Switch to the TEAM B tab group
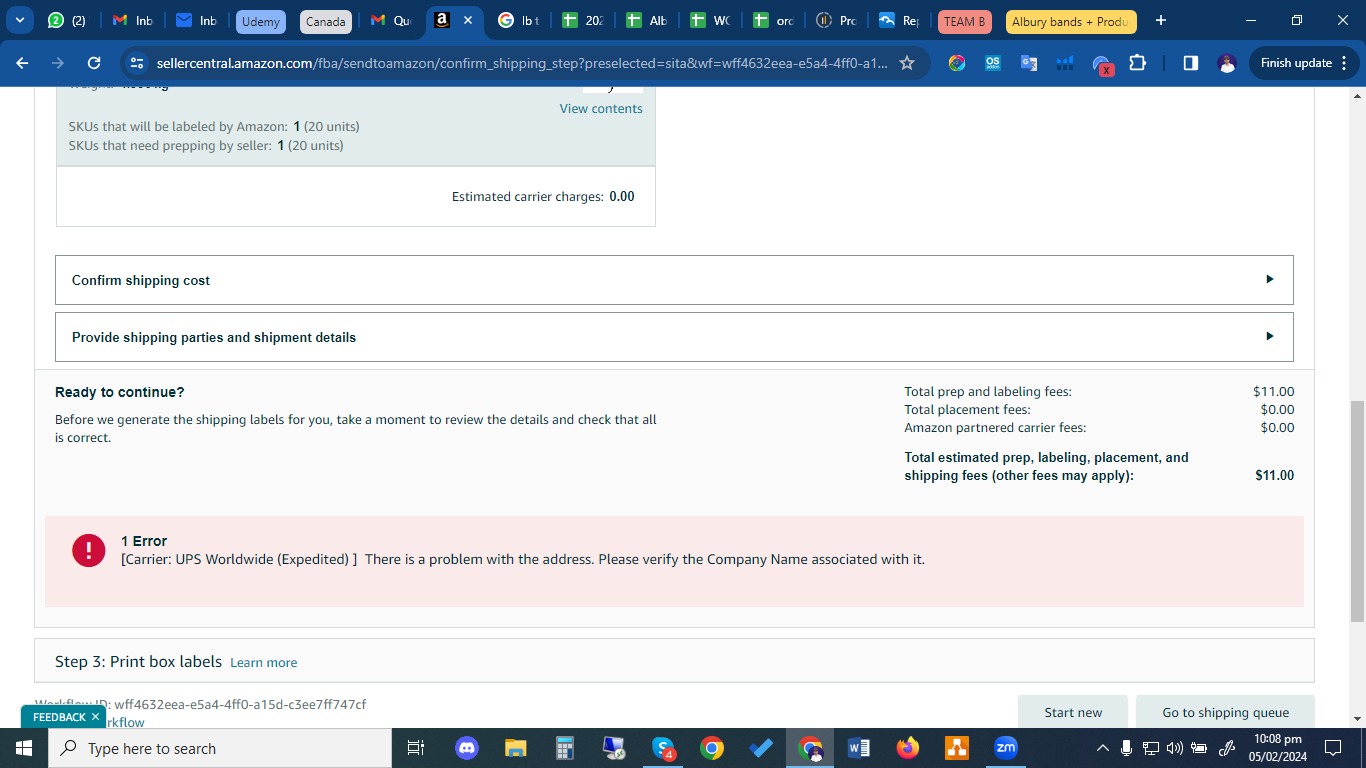 tap(964, 21)
